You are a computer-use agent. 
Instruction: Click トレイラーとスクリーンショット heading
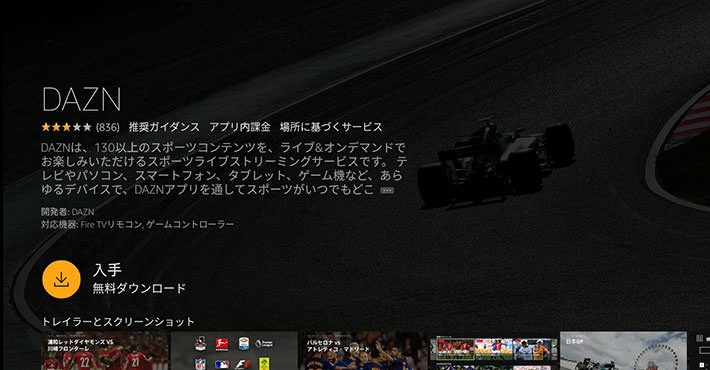coord(118,322)
